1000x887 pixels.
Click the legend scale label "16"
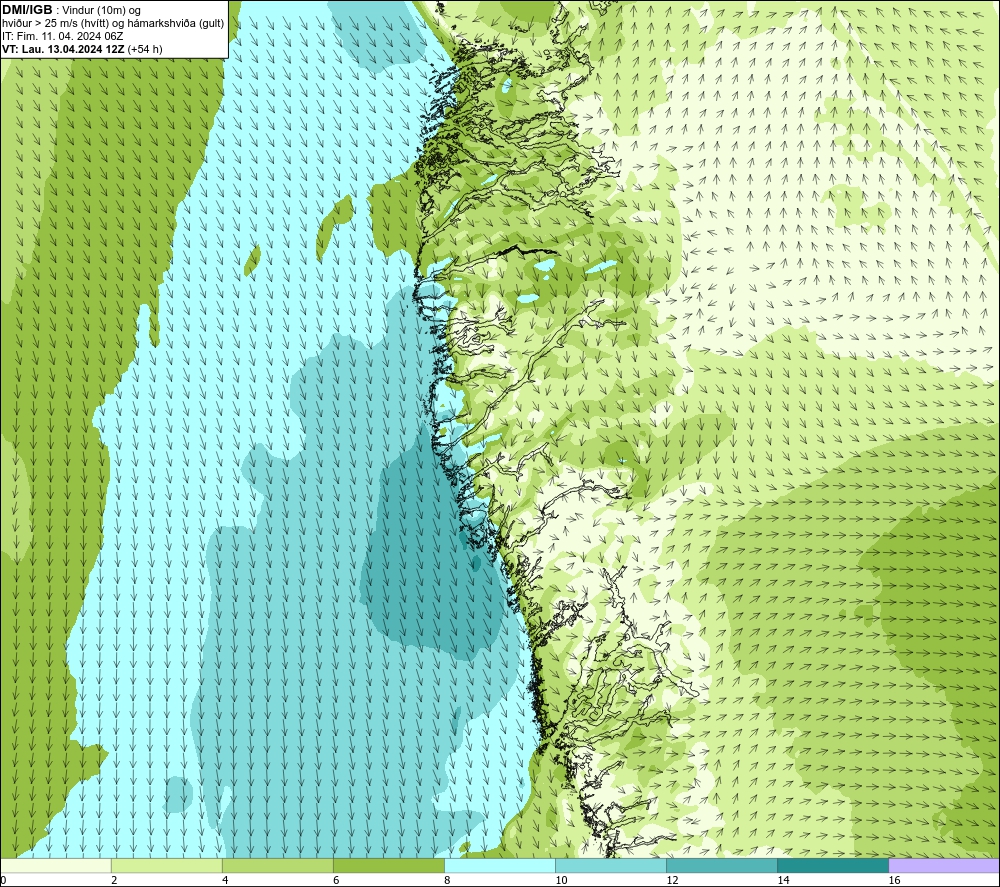point(894,880)
